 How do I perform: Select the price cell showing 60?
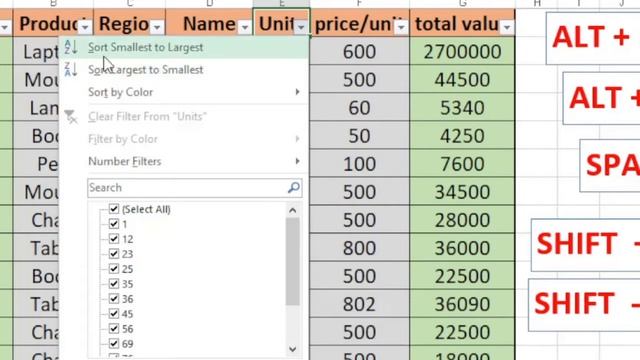point(359,108)
